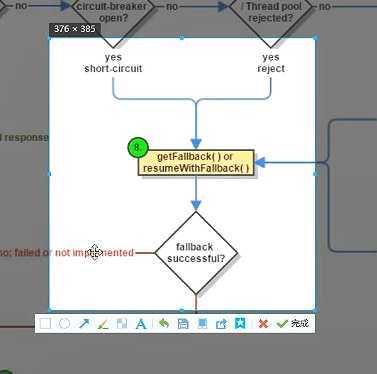Click the 376 × 385 selection size label
The image size is (377, 374).
[x=75, y=29]
